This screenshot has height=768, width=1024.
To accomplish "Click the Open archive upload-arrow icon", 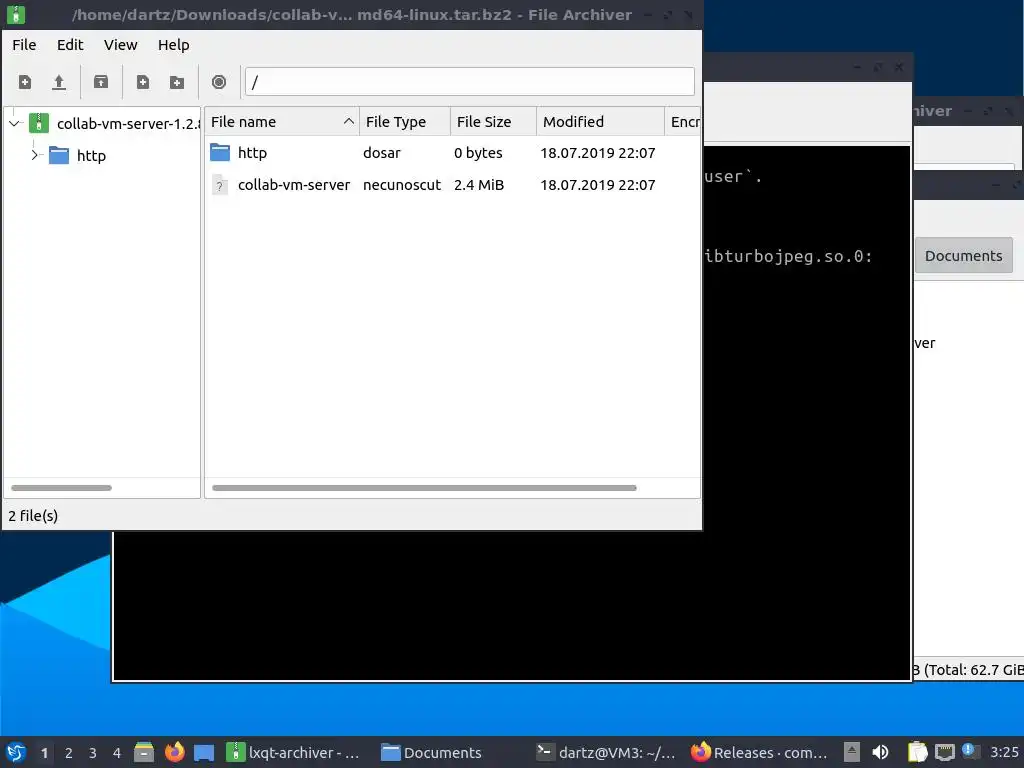I will [x=59, y=82].
